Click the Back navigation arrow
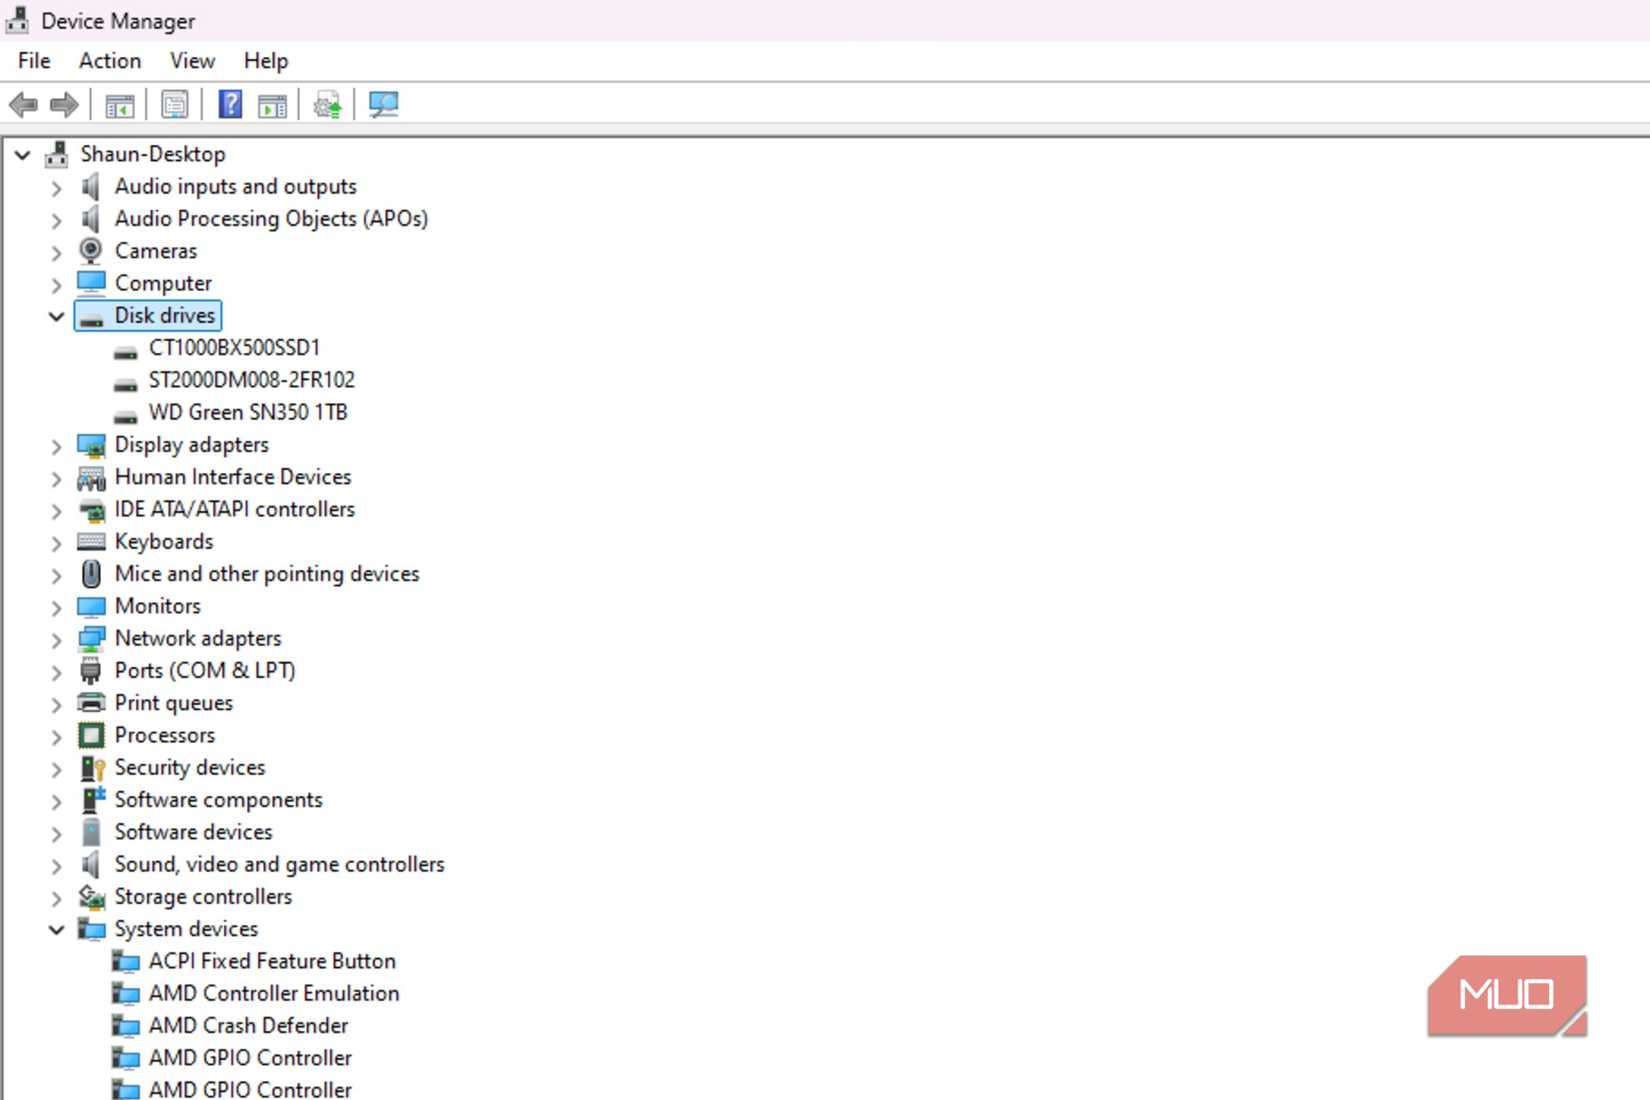This screenshot has height=1100, width=1650. coord(22,104)
